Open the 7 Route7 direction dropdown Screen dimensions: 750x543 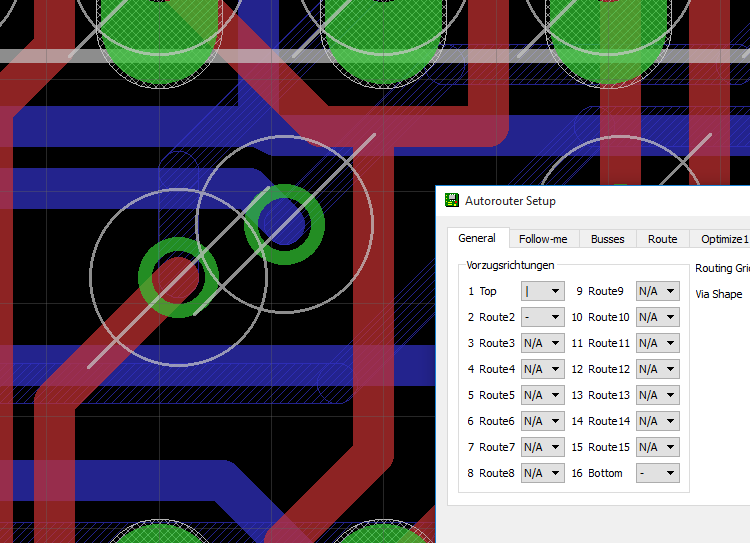coord(543,447)
